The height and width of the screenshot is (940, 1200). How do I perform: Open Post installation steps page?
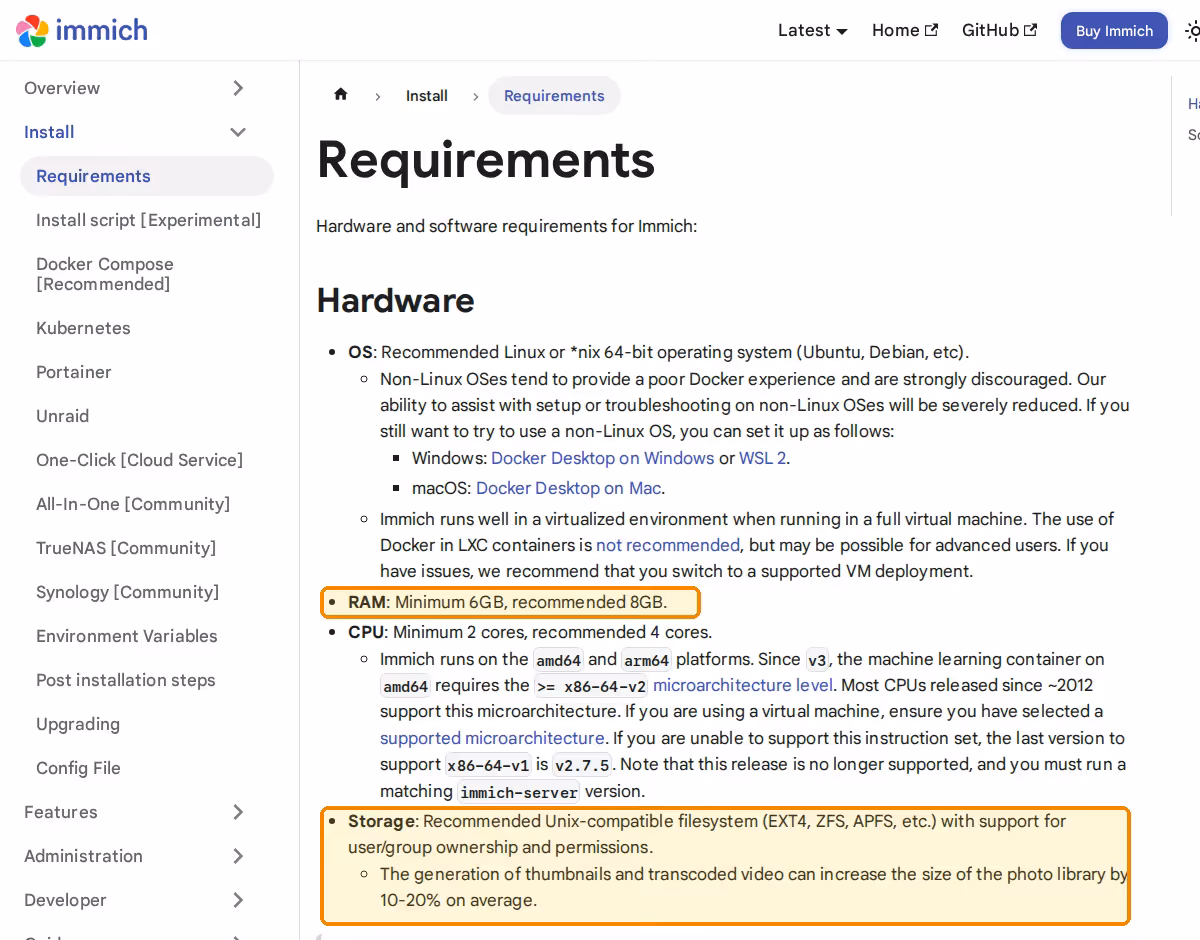tap(125, 680)
